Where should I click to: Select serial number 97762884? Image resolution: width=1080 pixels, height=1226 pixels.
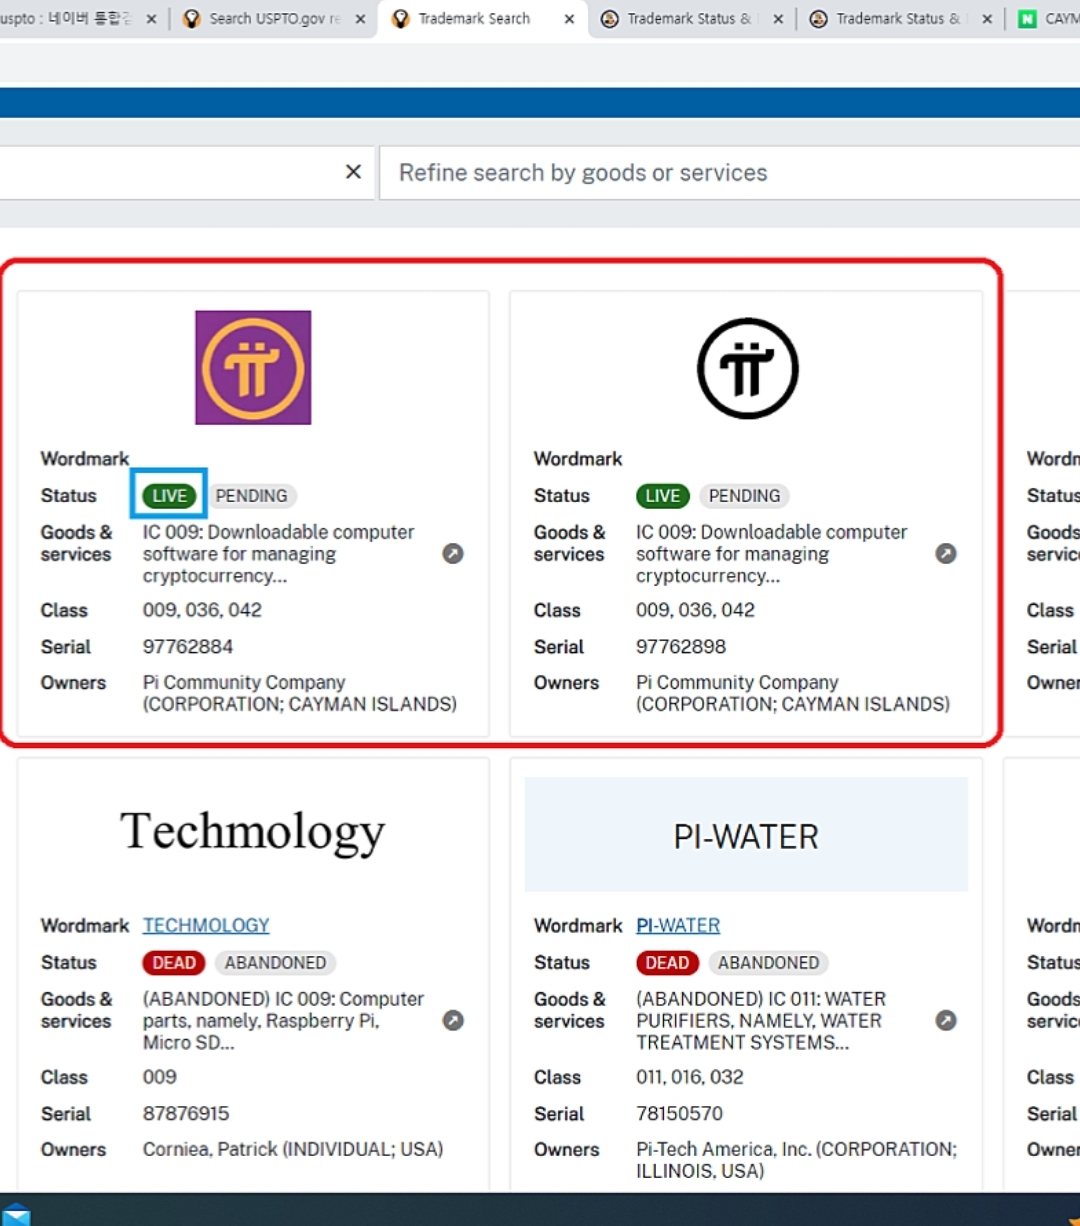(x=188, y=647)
